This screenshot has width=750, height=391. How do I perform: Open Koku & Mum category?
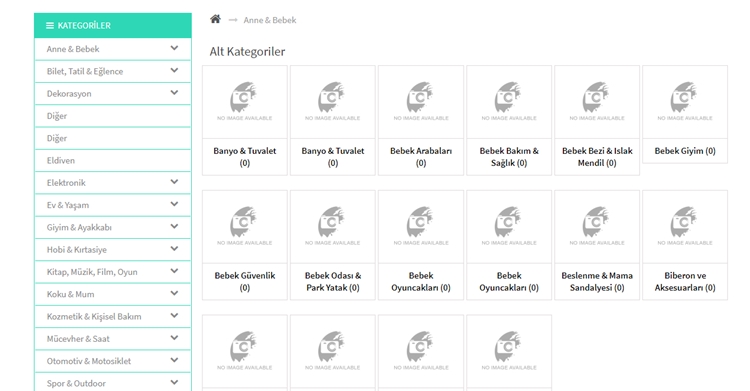pos(70,294)
